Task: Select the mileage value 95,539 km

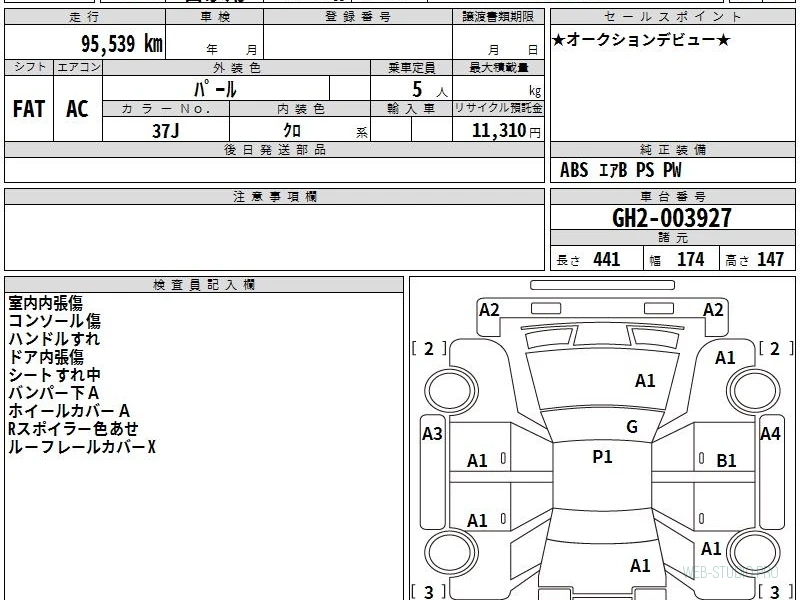Action: point(122,43)
